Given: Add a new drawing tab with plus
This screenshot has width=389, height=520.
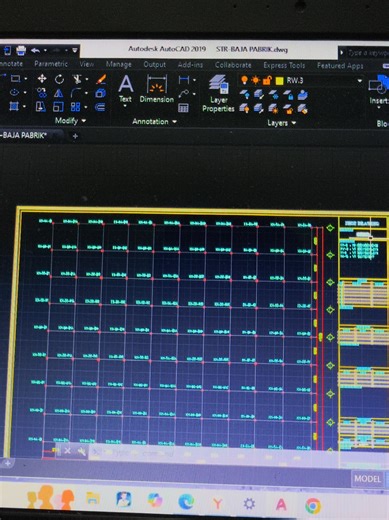Looking at the screenshot, I should (75, 136).
